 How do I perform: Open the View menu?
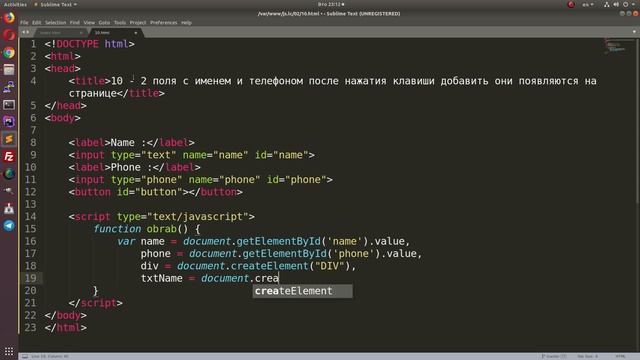(x=89, y=22)
